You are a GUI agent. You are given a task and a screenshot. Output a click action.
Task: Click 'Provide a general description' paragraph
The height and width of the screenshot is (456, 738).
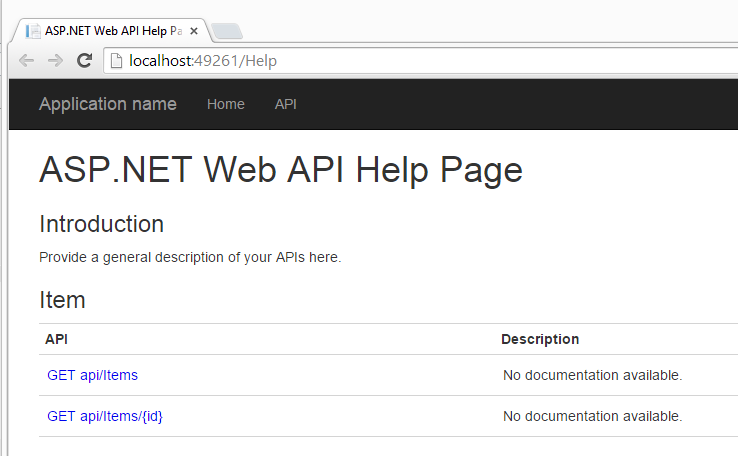click(190, 257)
